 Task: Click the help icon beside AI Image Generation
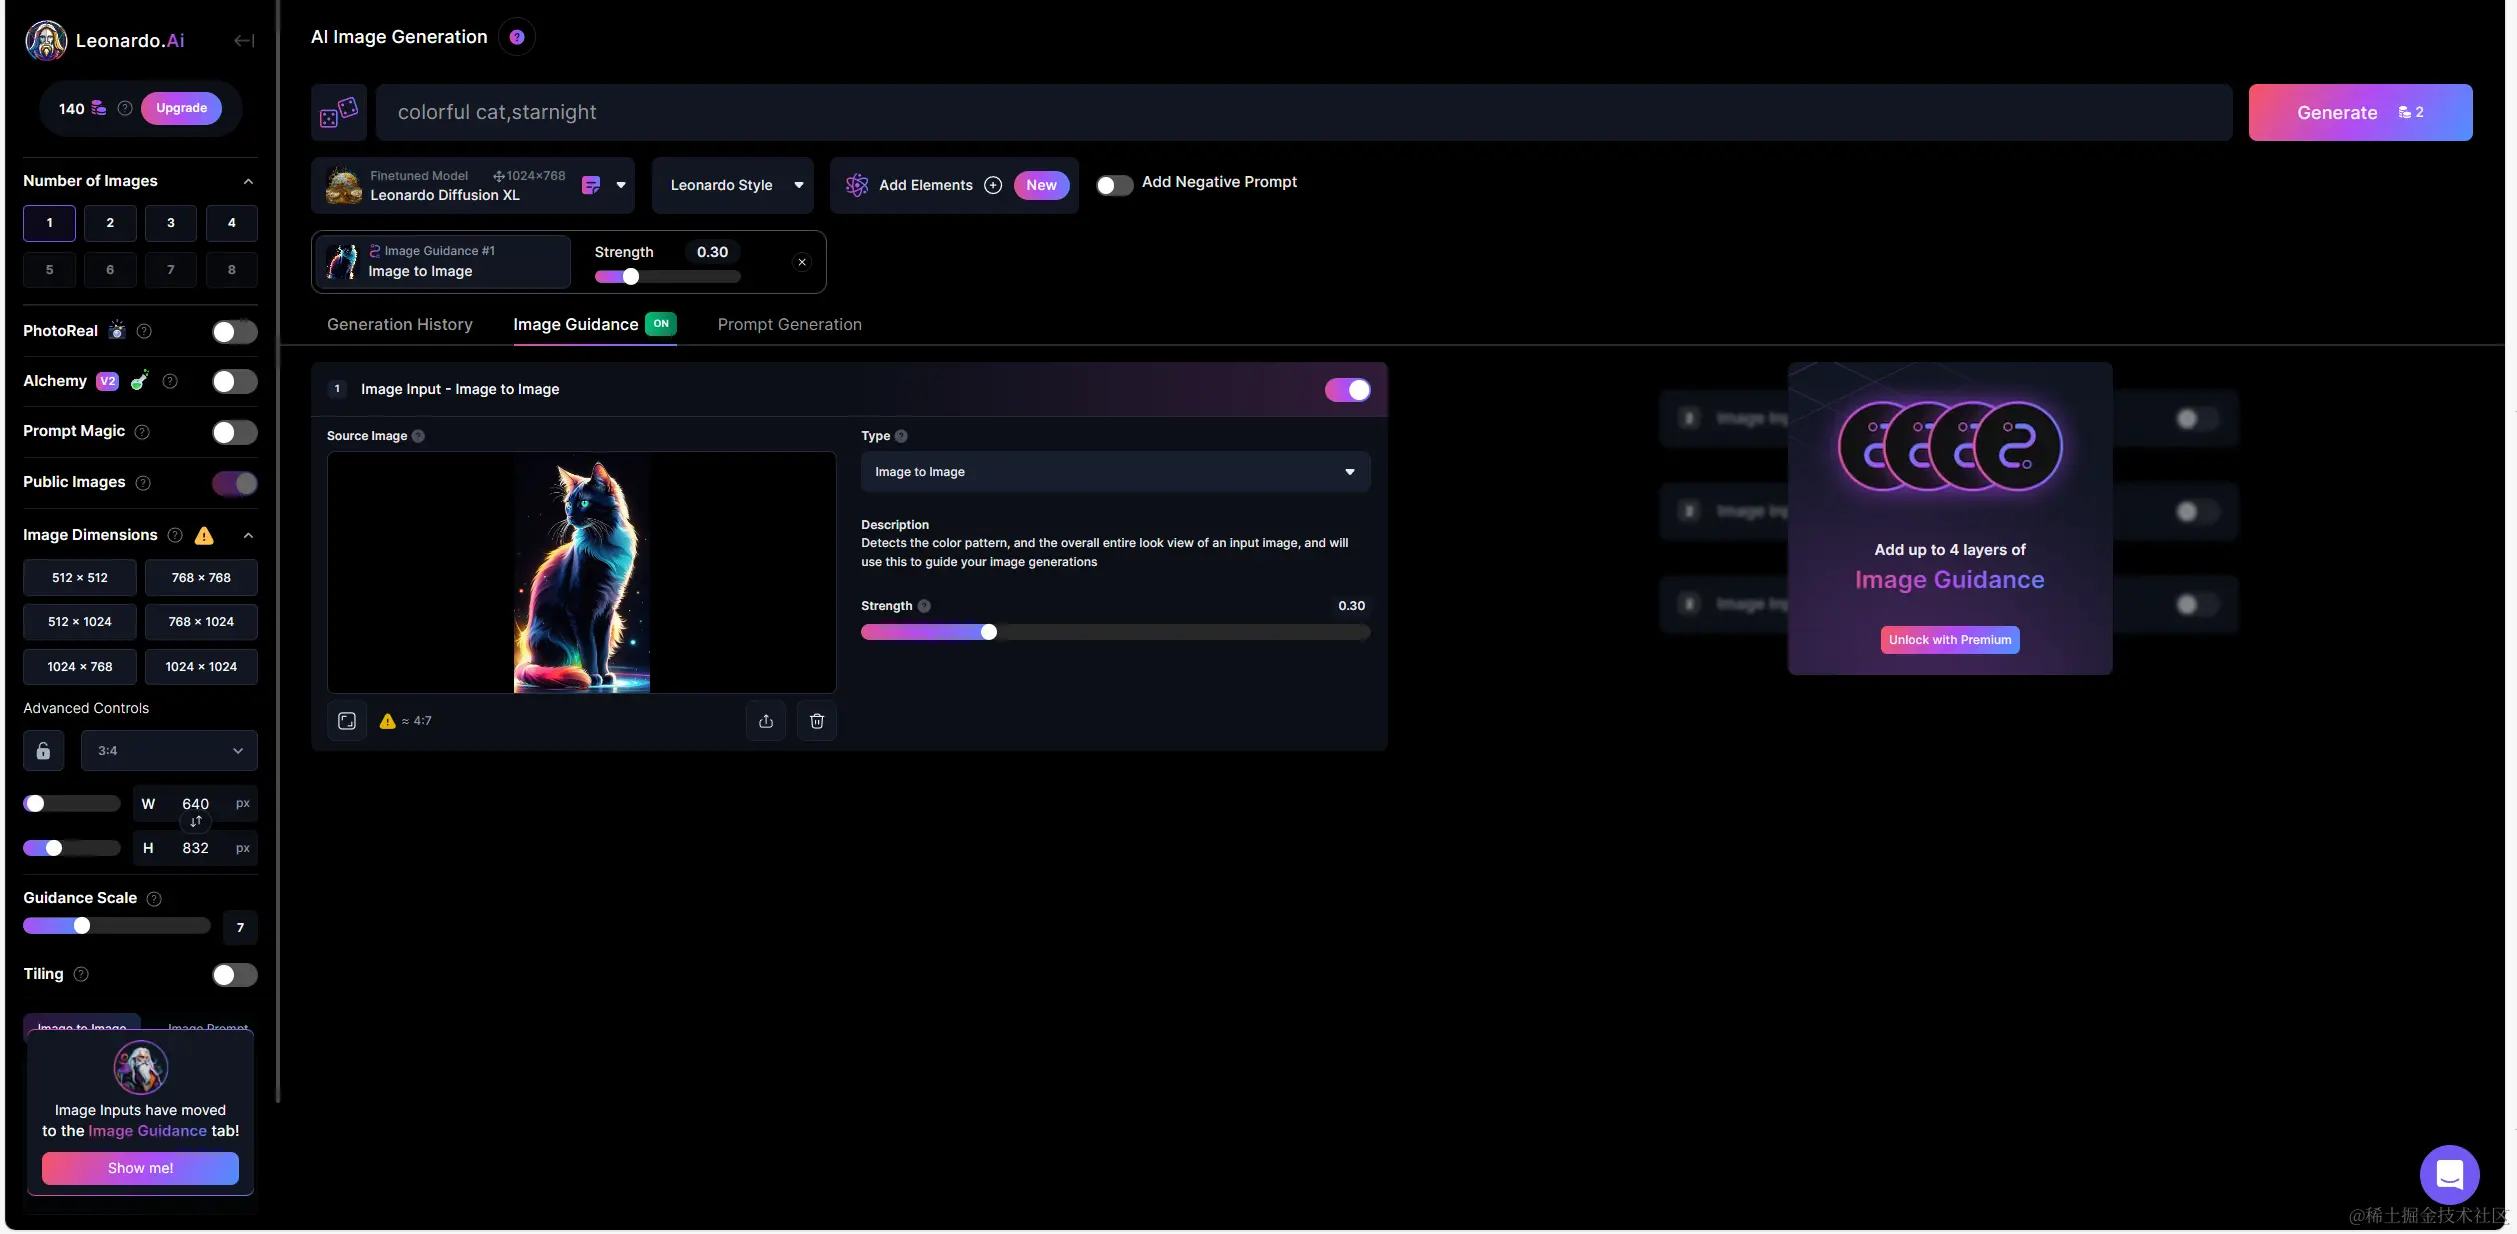[517, 37]
